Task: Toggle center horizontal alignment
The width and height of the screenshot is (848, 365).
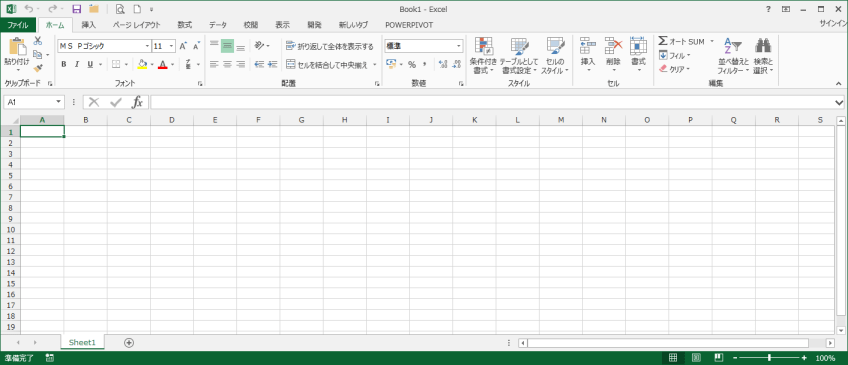Action: coord(227,64)
